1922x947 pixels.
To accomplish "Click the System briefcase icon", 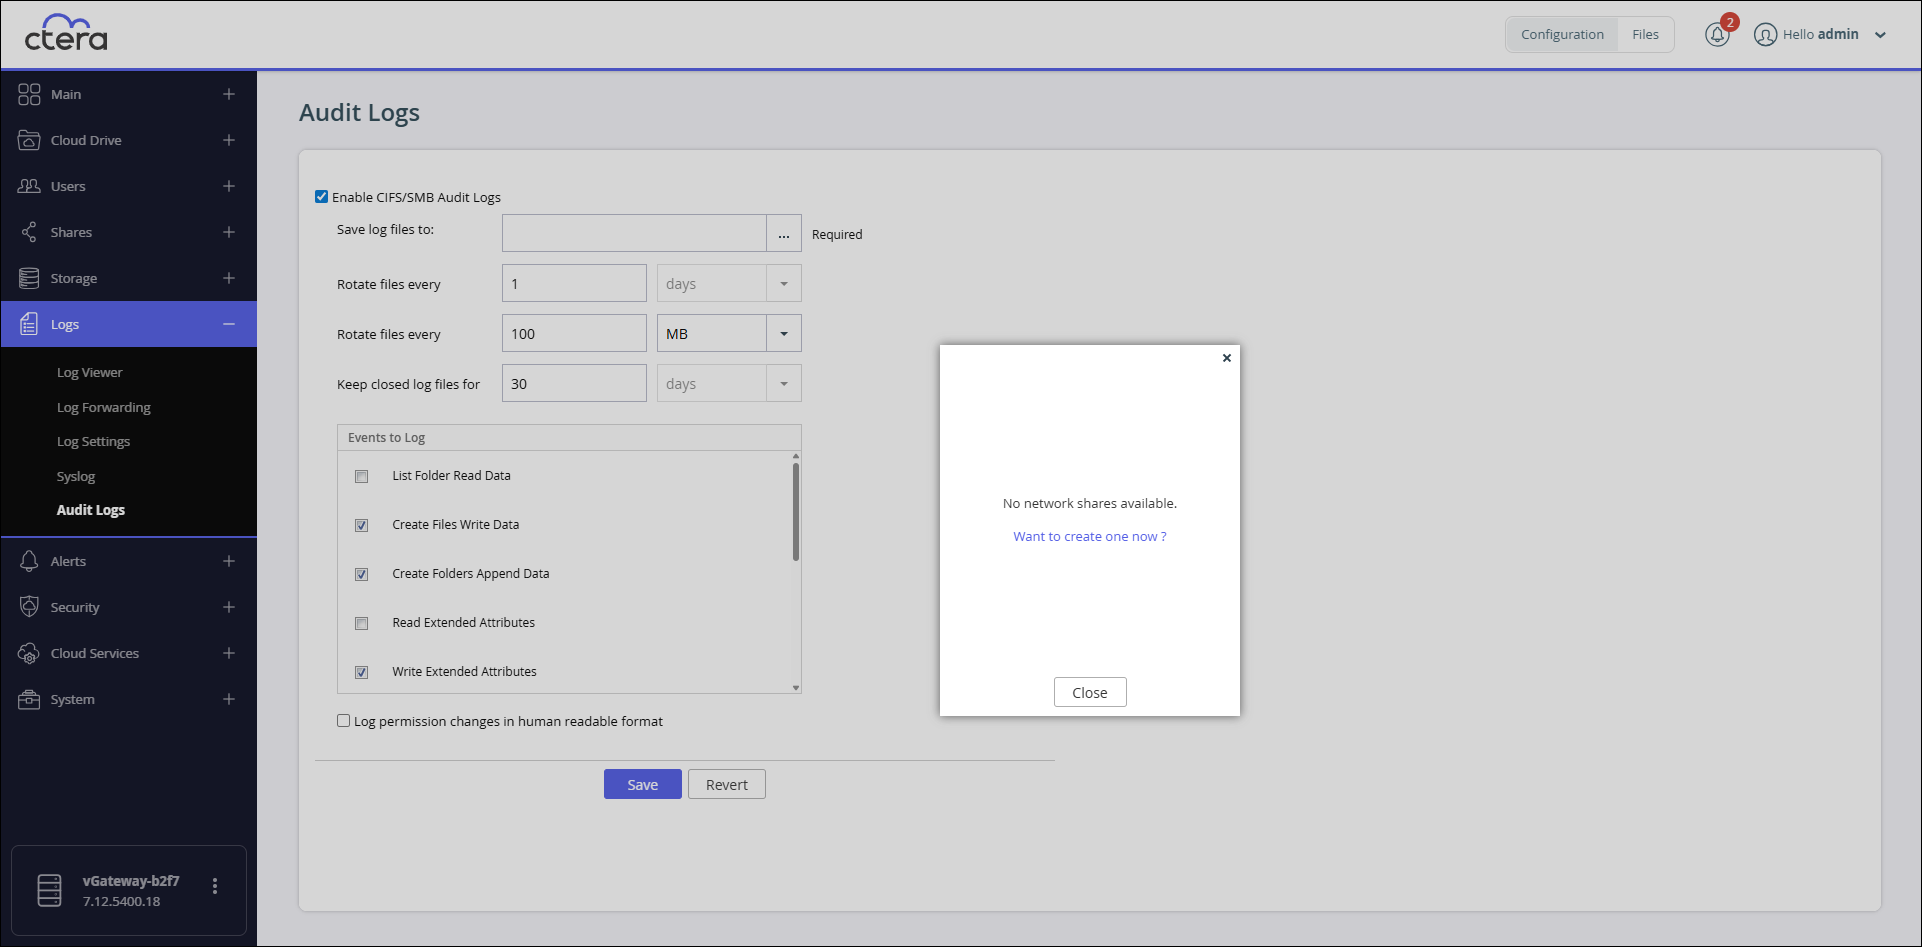I will [29, 699].
